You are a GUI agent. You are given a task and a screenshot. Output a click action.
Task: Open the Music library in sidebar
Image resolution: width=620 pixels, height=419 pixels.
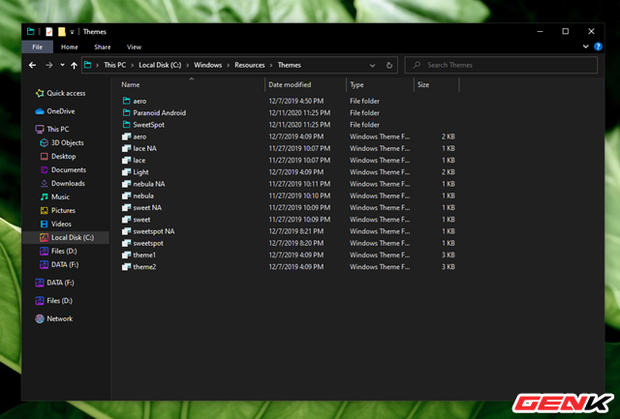62,197
